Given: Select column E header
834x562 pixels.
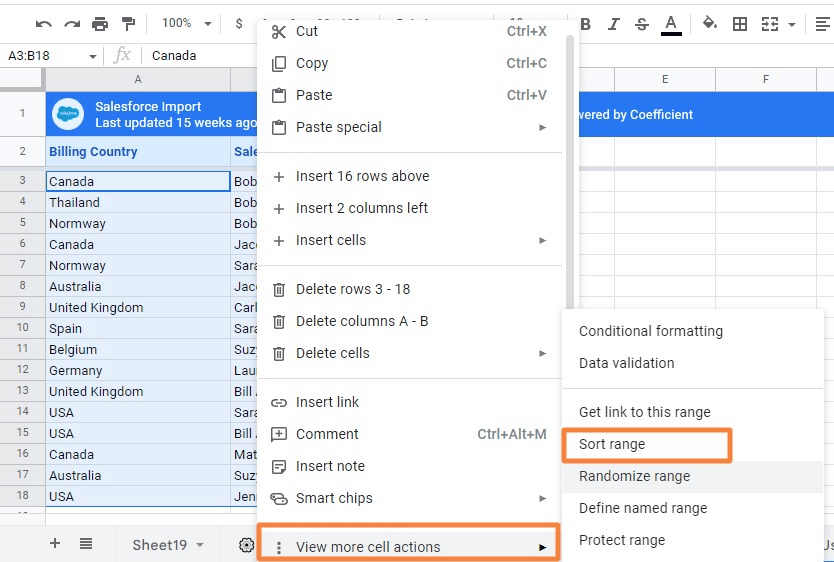Looking at the screenshot, I should click(x=665, y=80).
